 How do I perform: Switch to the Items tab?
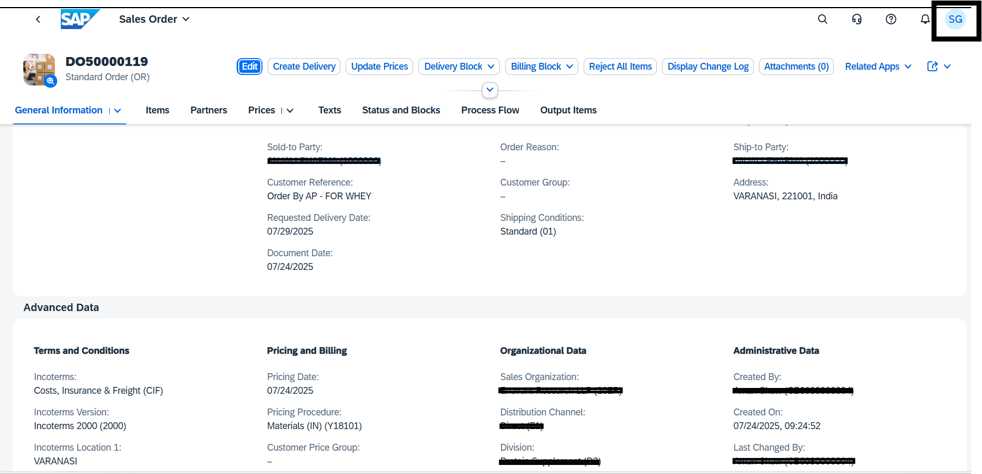pyautogui.click(x=157, y=110)
